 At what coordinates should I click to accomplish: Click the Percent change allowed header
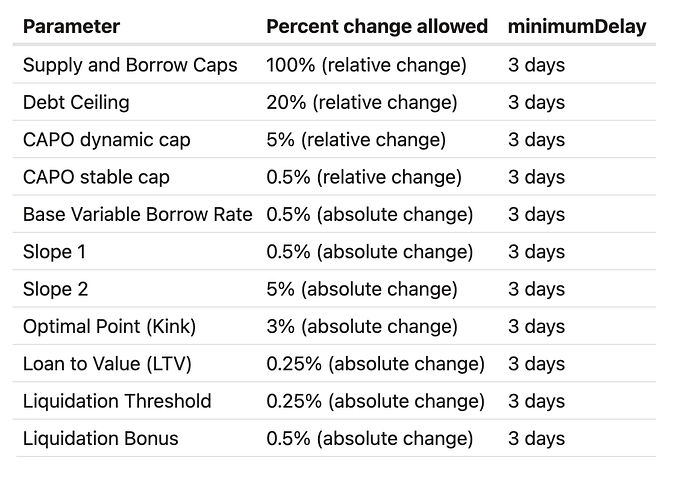point(377,27)
